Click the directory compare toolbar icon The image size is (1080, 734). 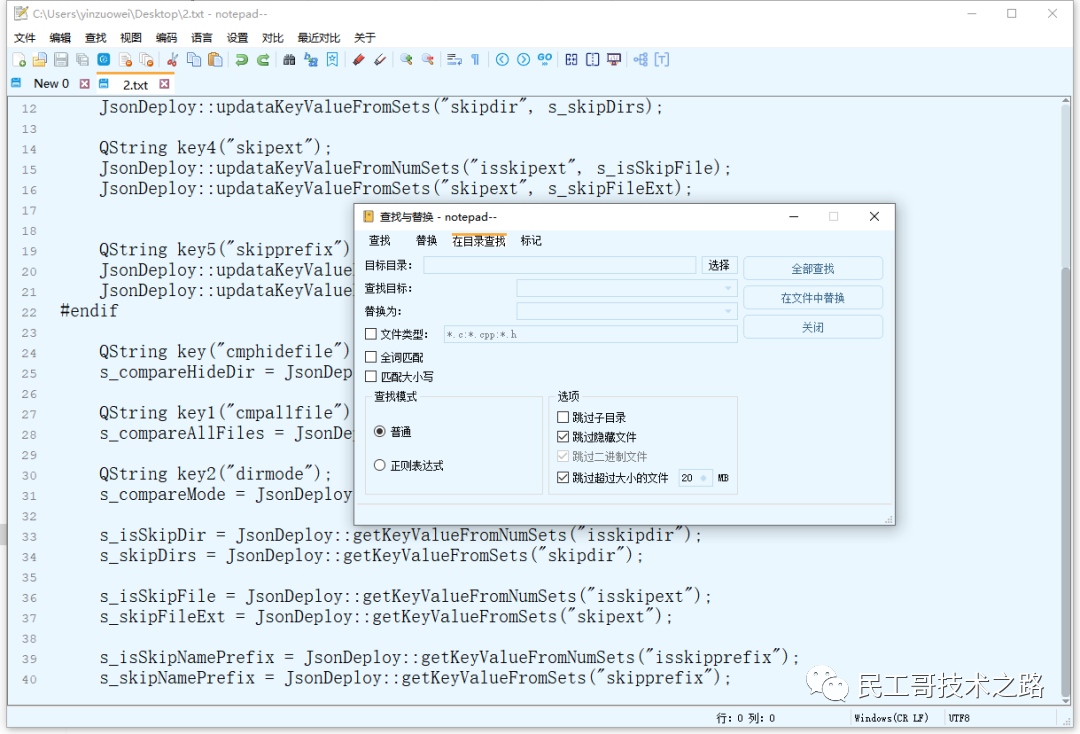[592, 60]
